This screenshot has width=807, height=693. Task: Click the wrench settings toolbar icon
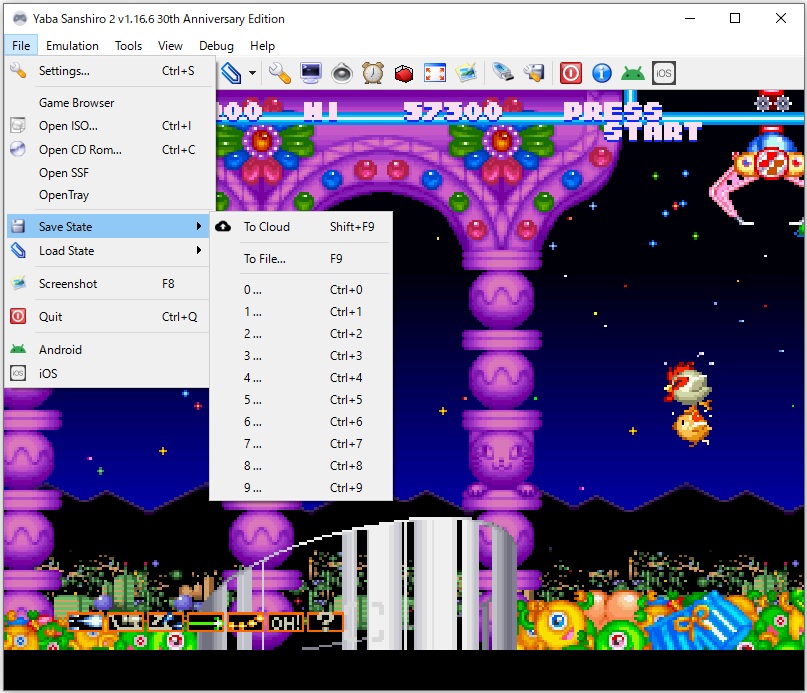(x=279, y=73)
